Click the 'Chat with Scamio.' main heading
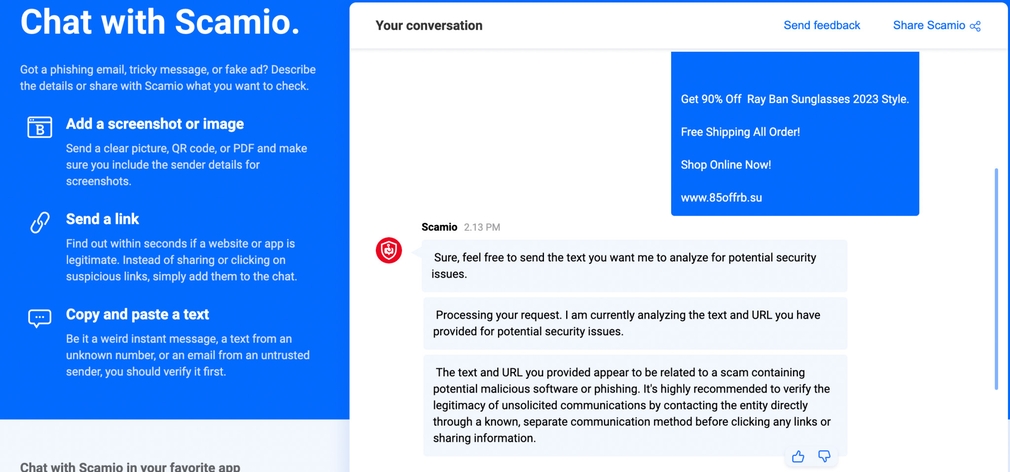This screenshot has width=1010, height=472. tap(160, 22)
